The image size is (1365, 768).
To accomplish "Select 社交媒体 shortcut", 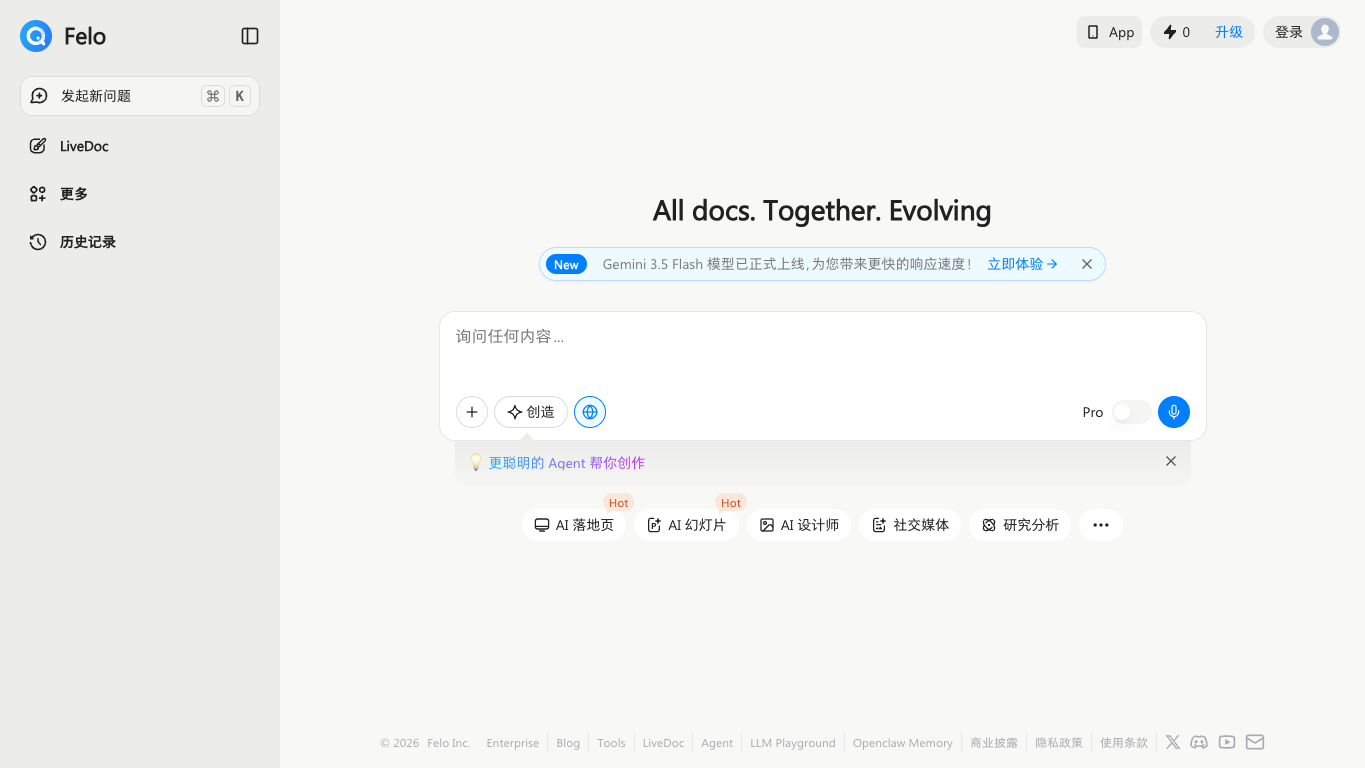I will 910,525.
